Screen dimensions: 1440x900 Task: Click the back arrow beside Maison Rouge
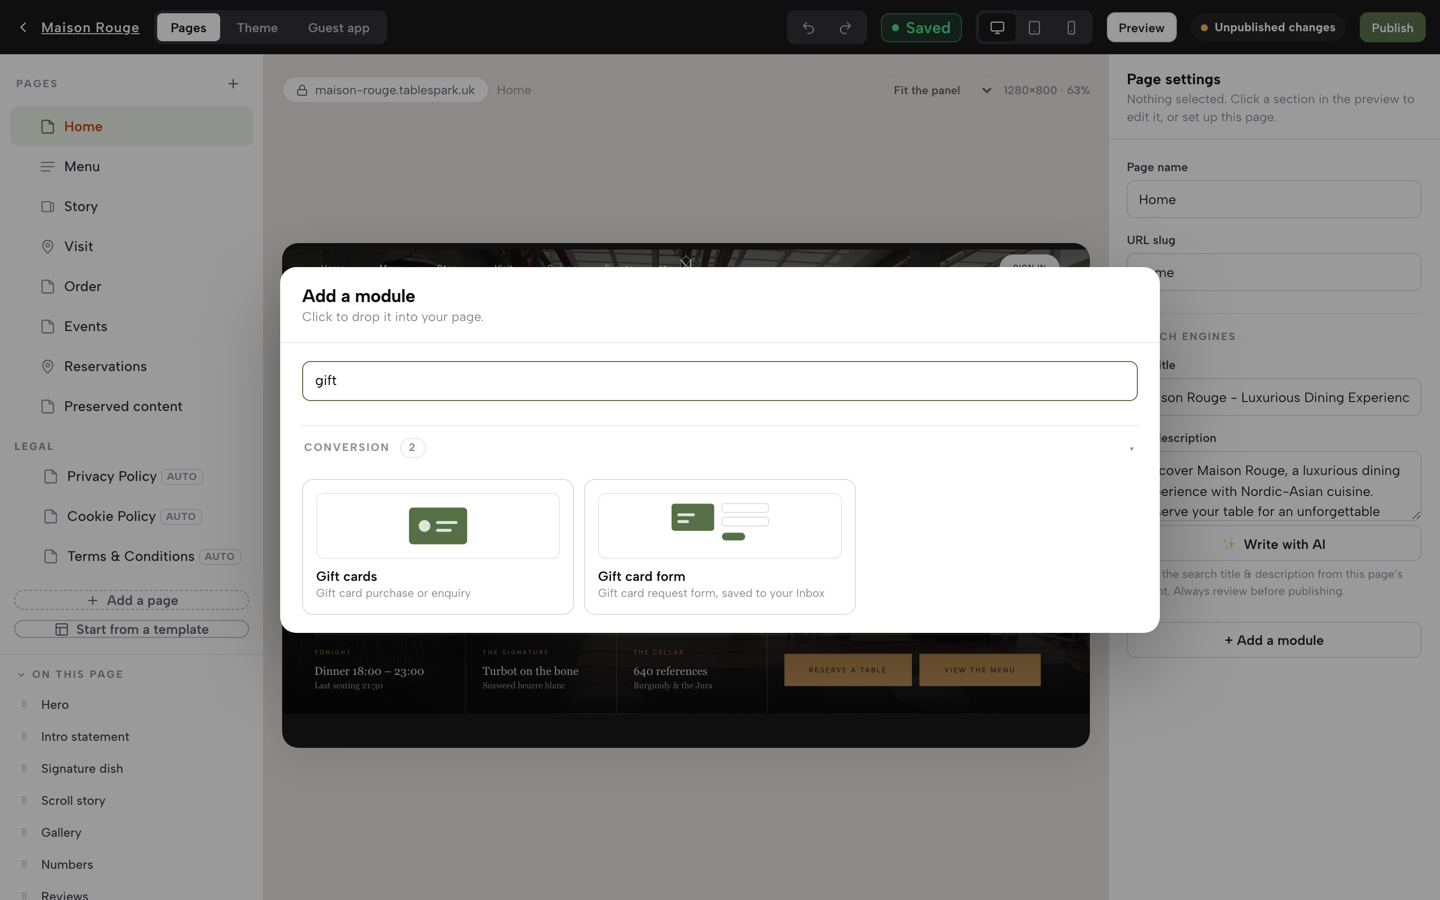[x=23, y=27]
